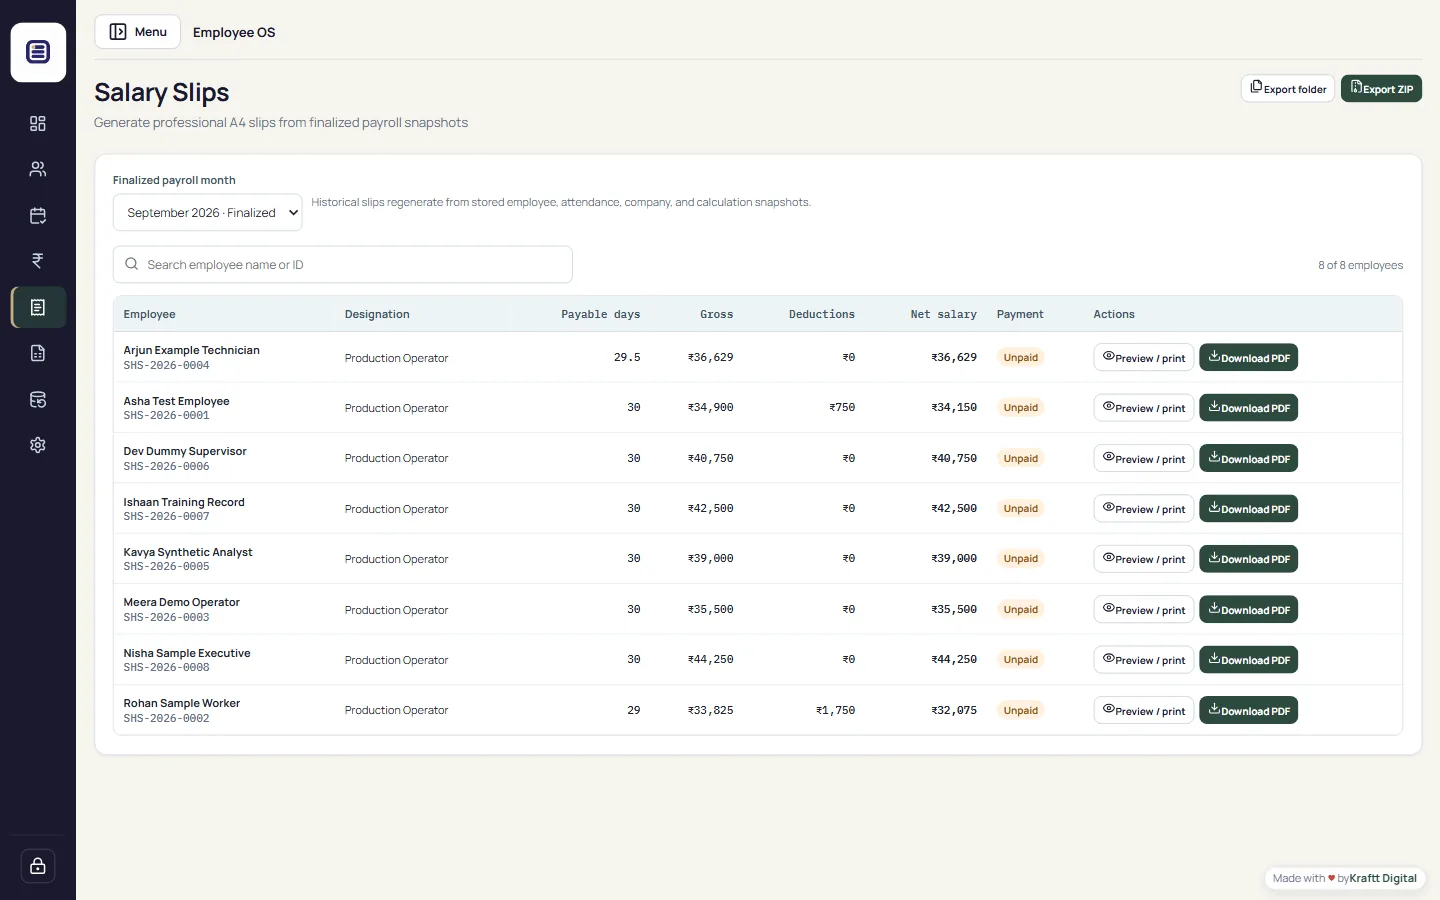
Task: Click the Deductions column header
Action: tap(822, 314)
